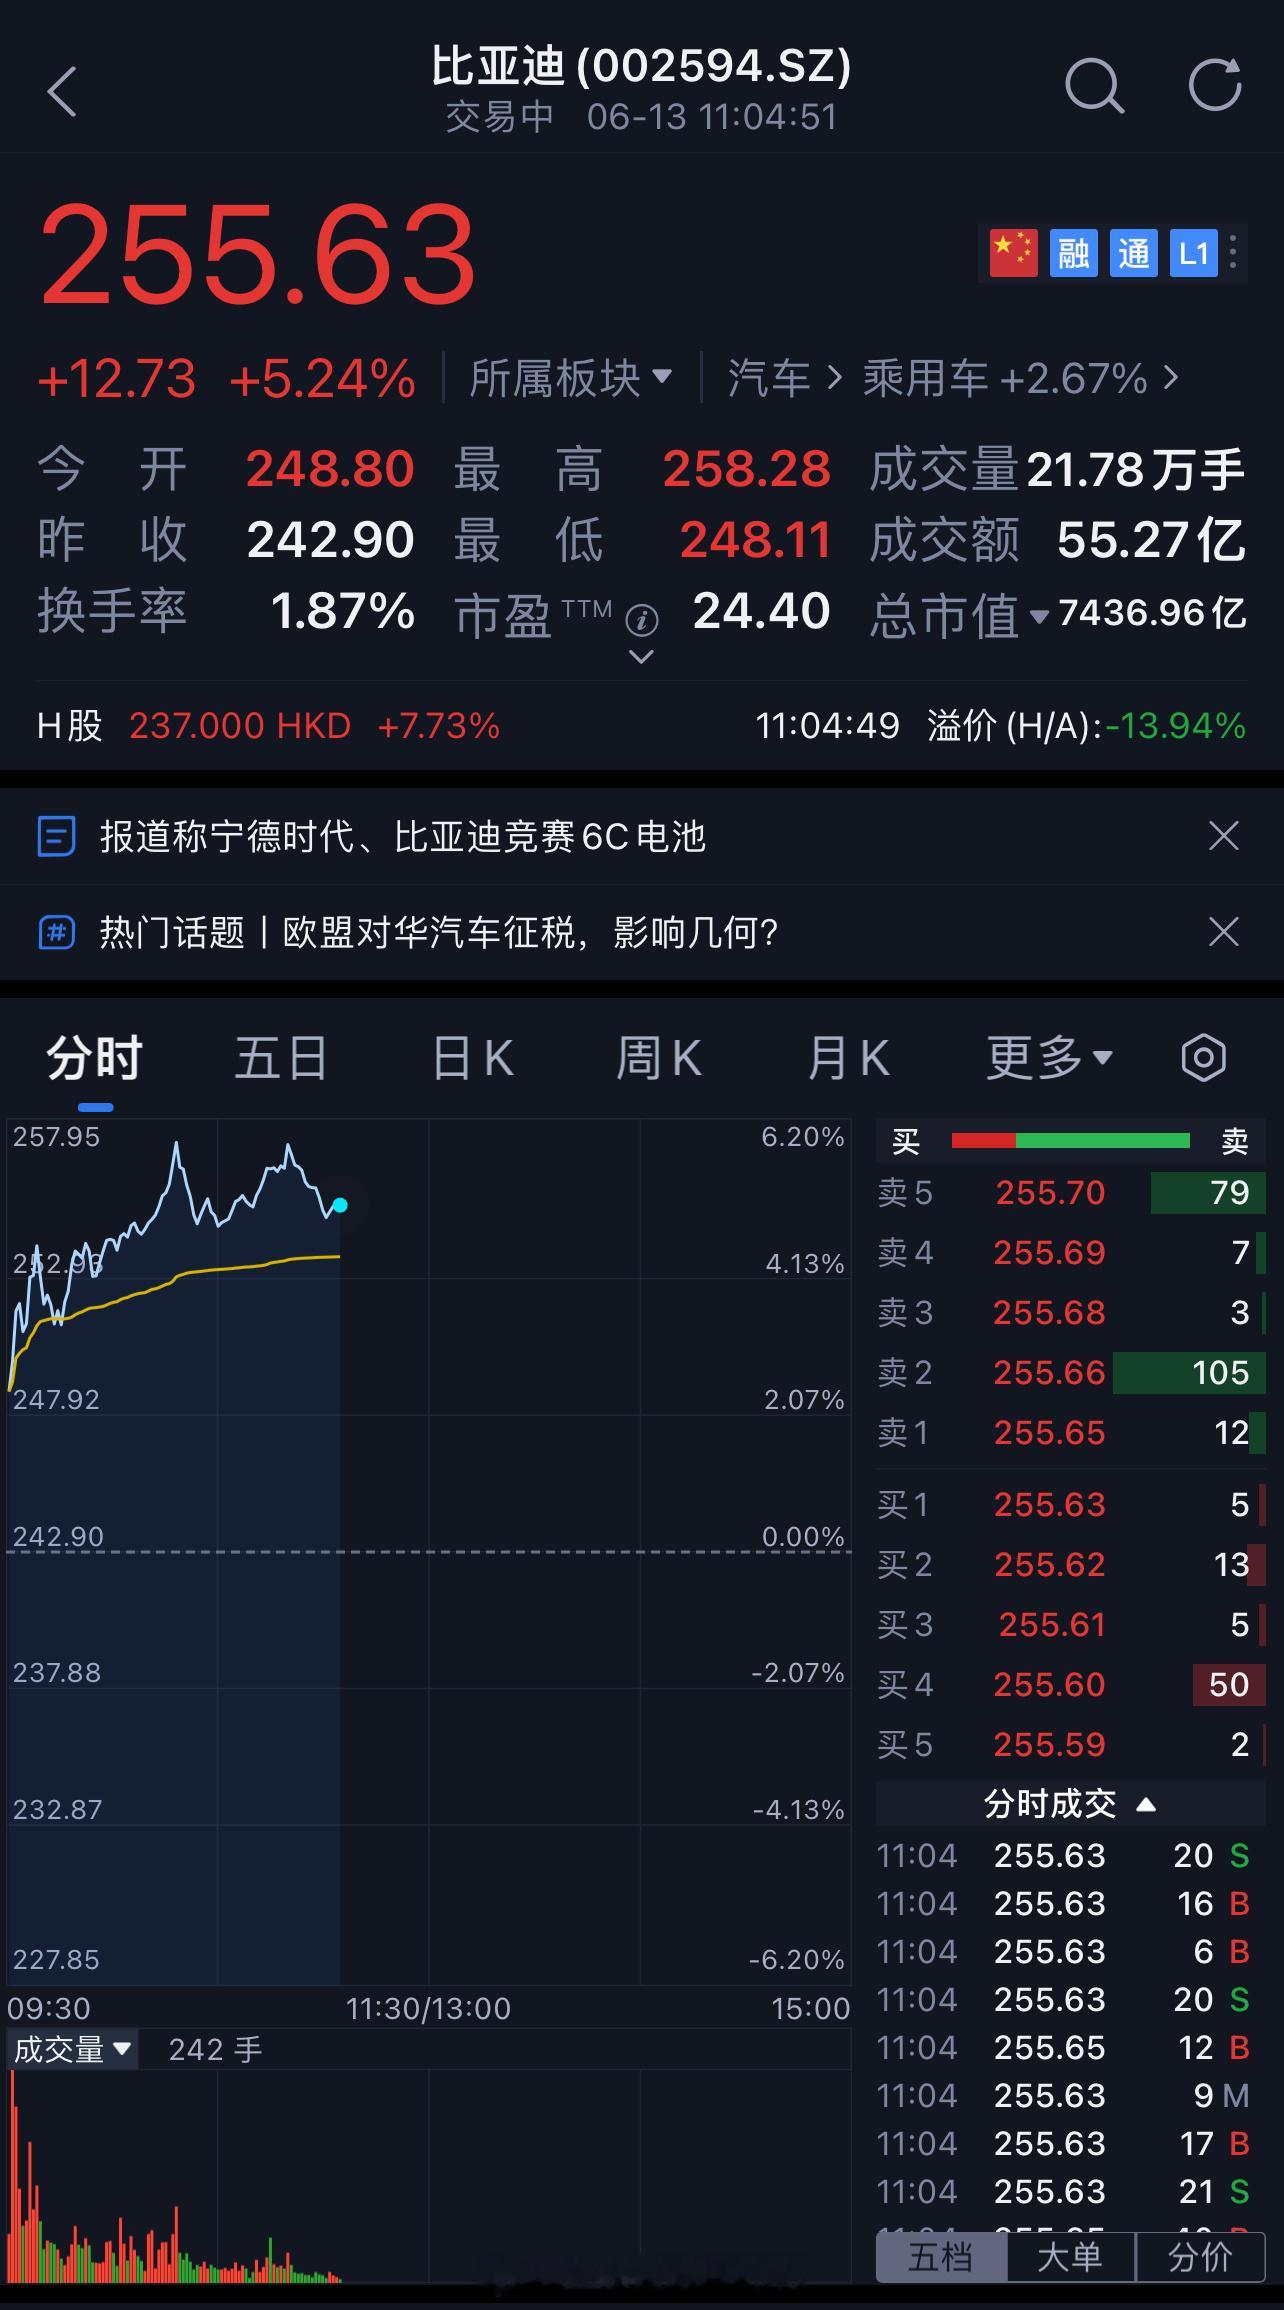Tap the 买1 bid row at 255.63

[x=1071, y=1505]
